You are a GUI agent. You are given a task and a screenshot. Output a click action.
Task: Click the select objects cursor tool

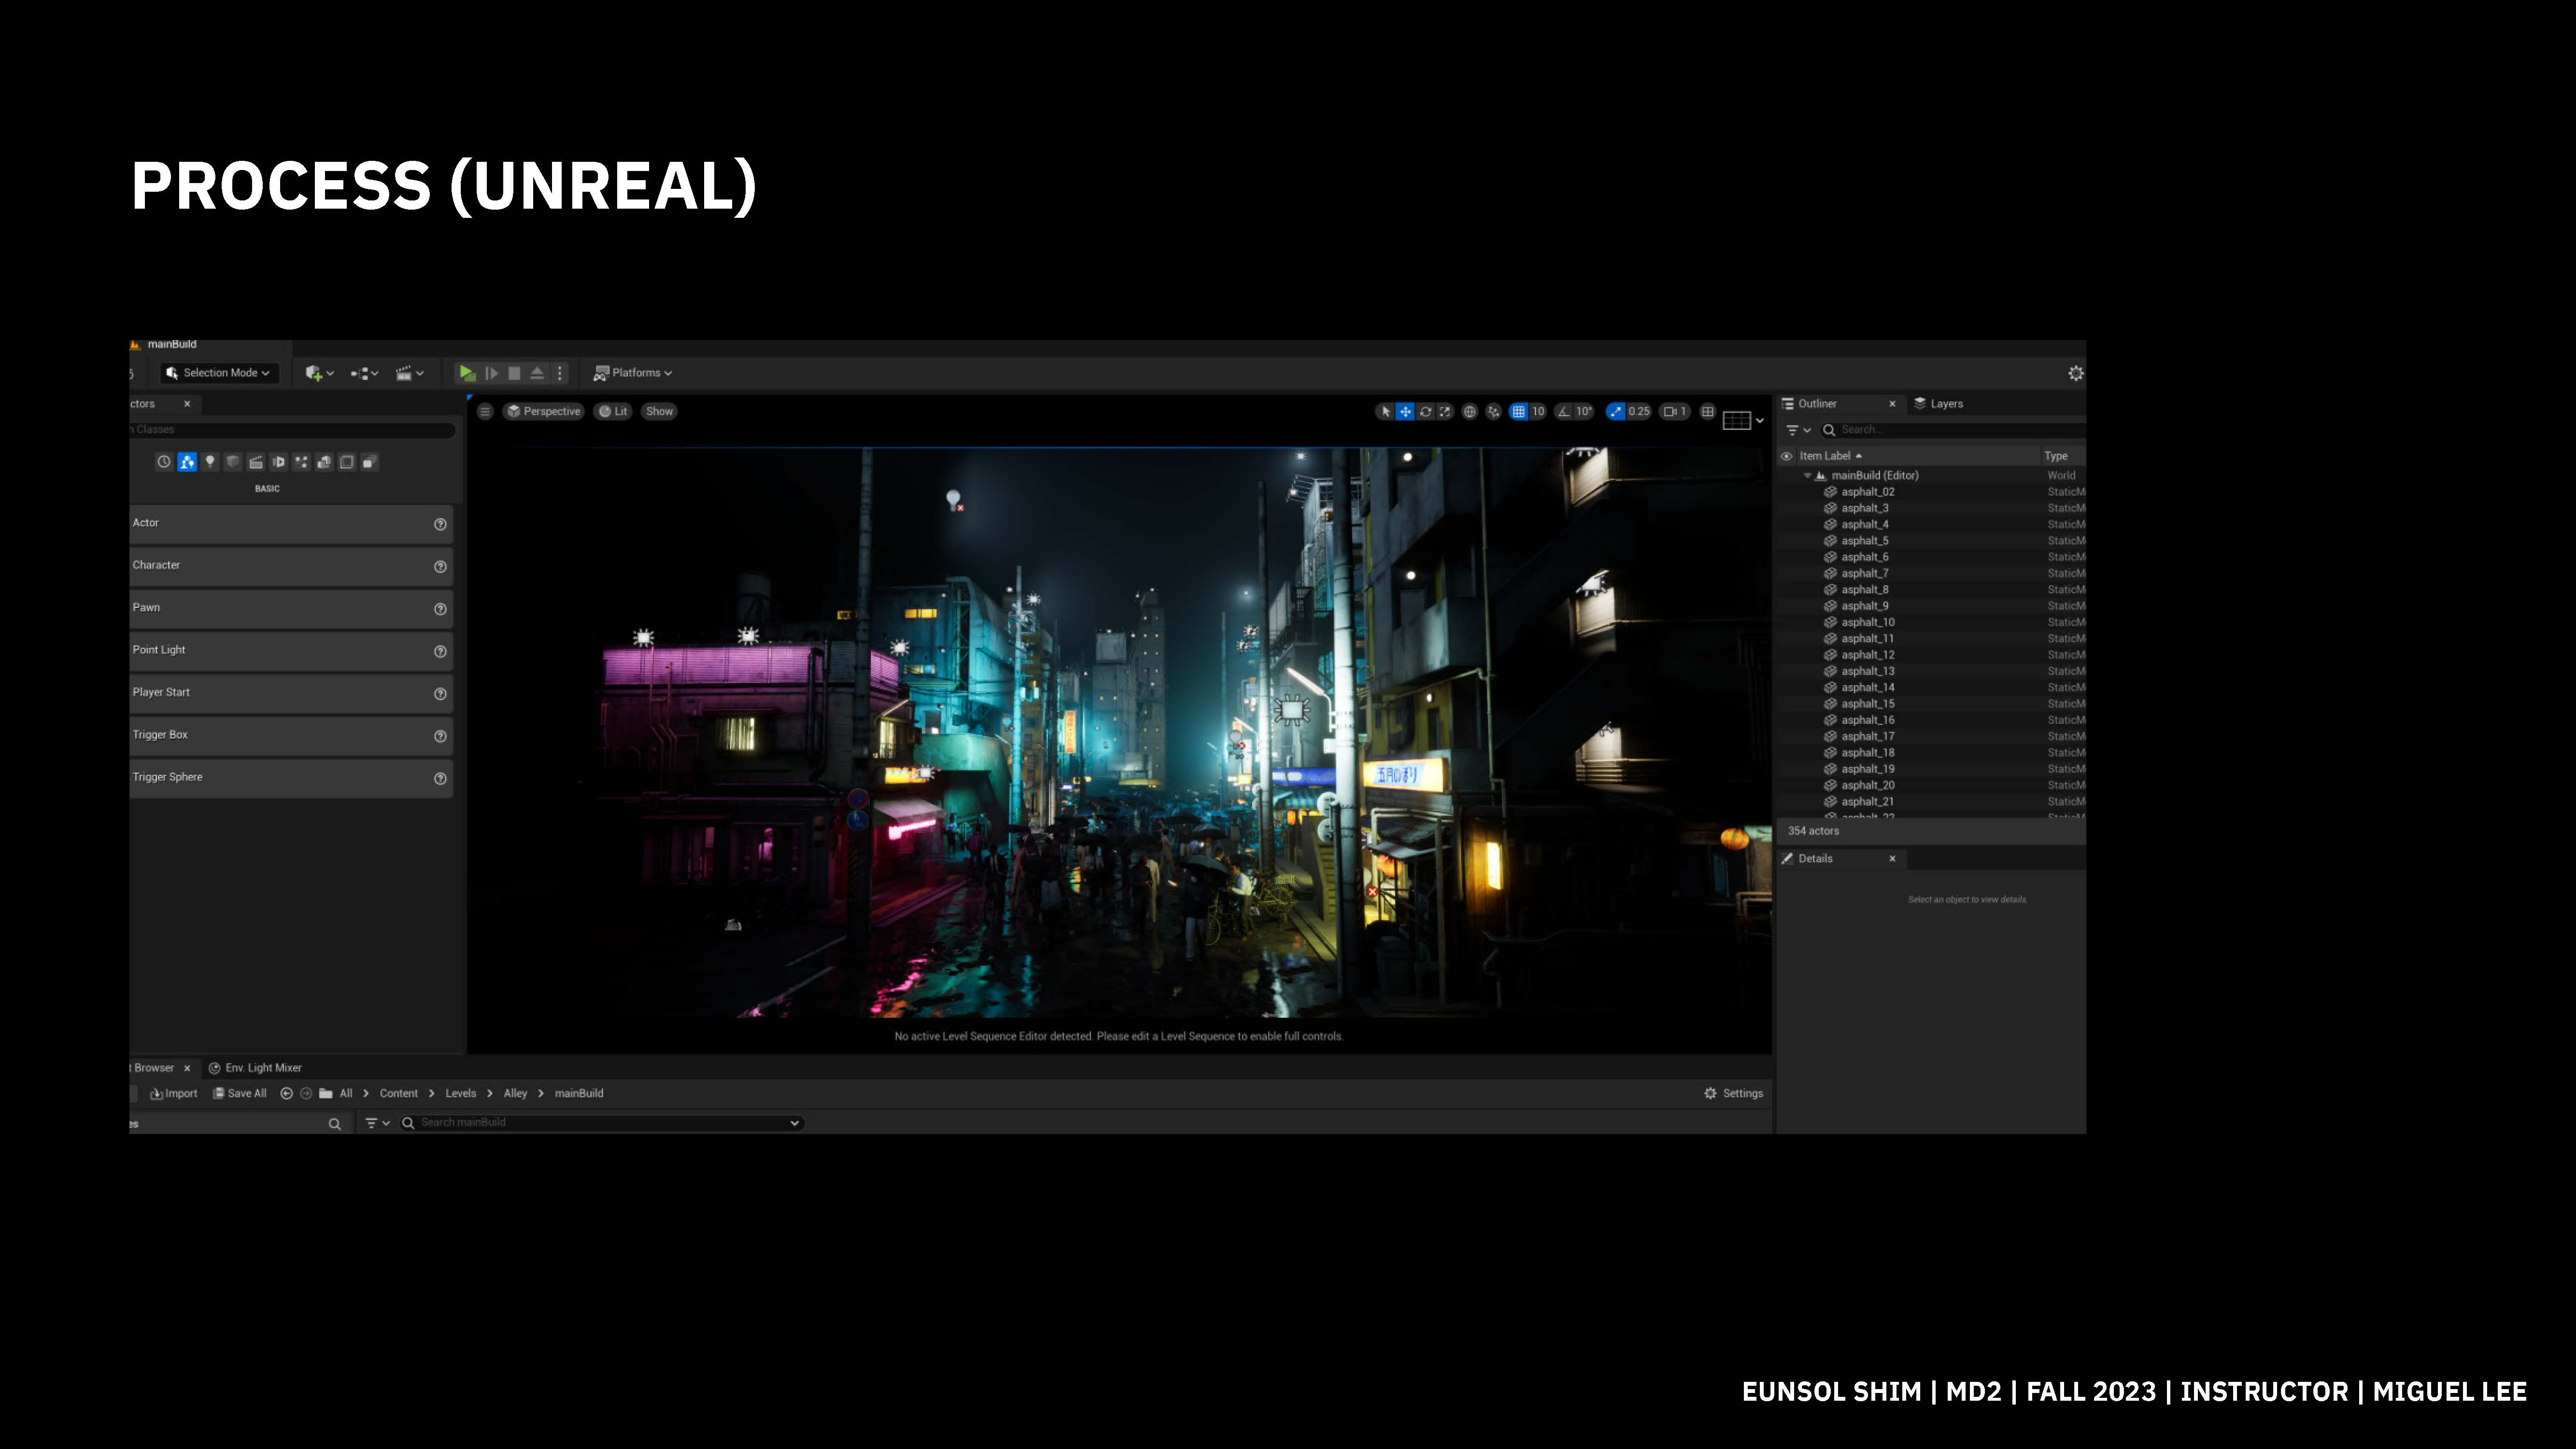1385,411
